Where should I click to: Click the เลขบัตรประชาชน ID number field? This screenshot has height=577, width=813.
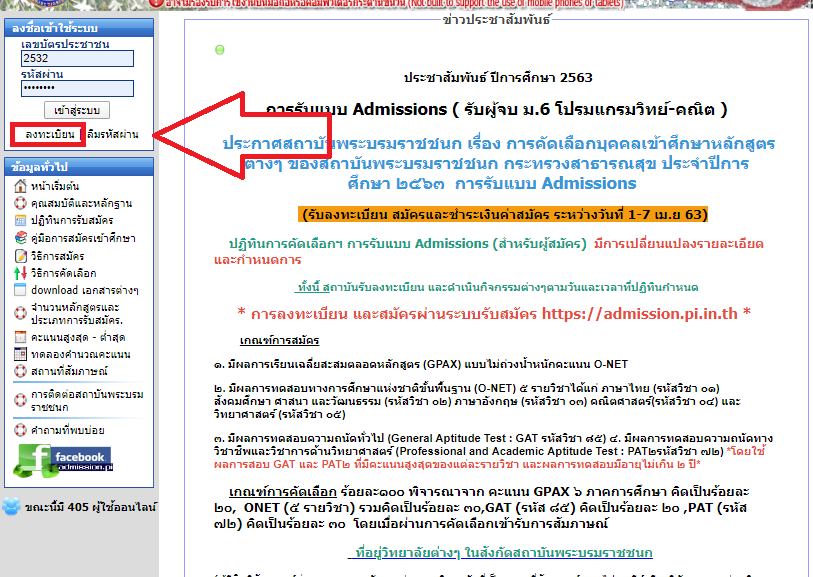click(77, 58)
